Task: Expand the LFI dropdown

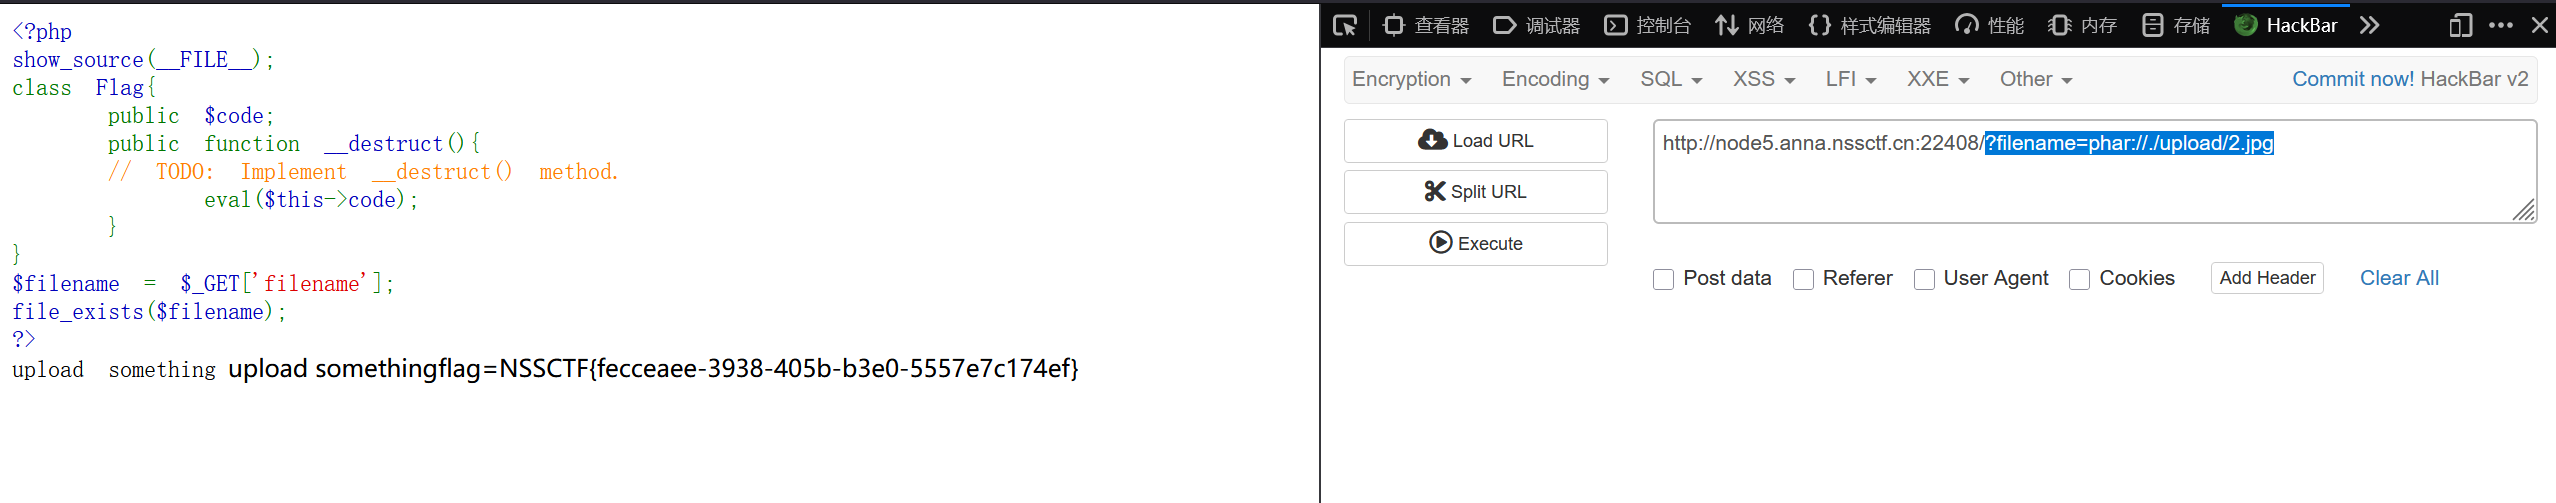Action: pyautogui.click(x=1850, y=80)
